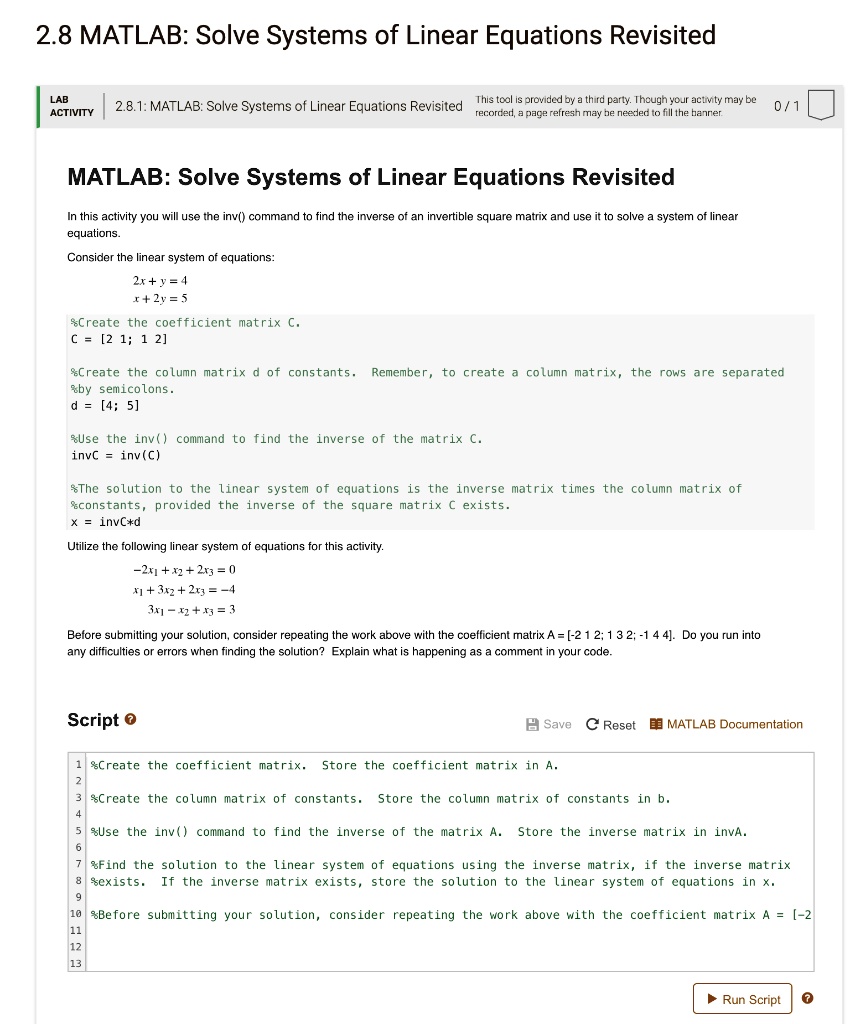This screenshot has width=850, height=1024.
Task: Select the equation 2x + y = 4
Action: [160, 281]
